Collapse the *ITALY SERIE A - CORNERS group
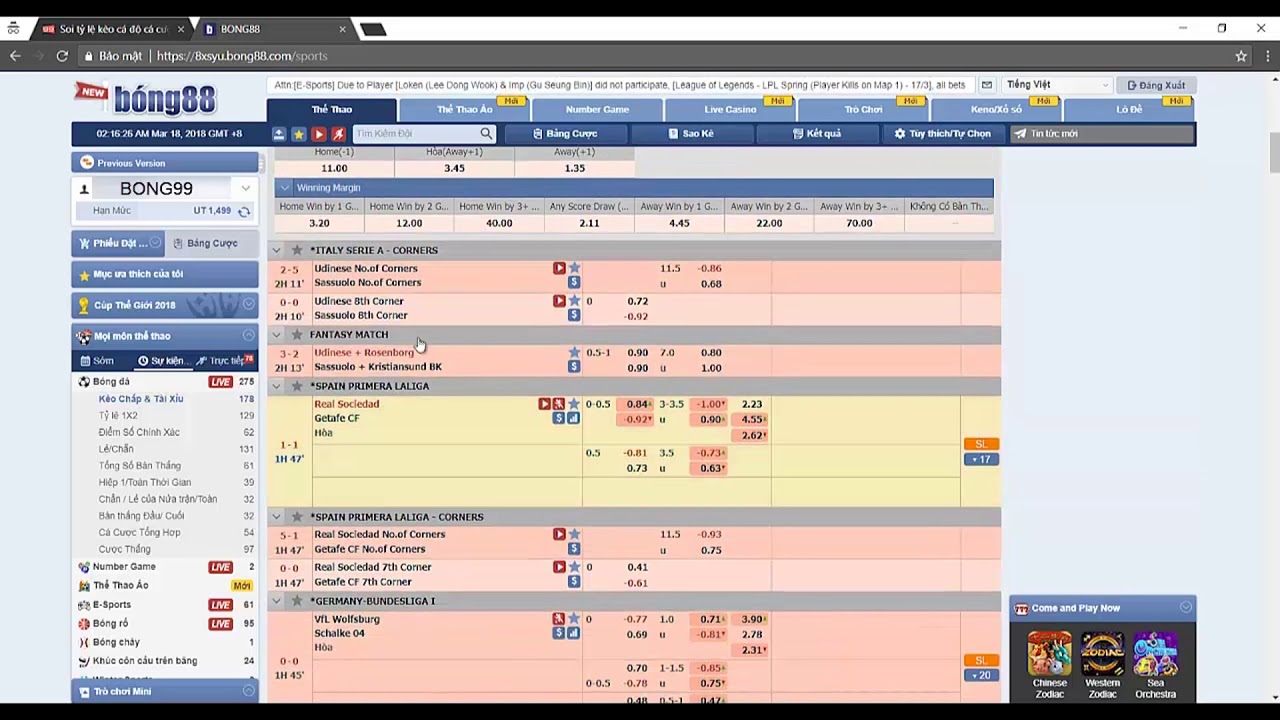 pyautogui.click(x=277, y=250)
